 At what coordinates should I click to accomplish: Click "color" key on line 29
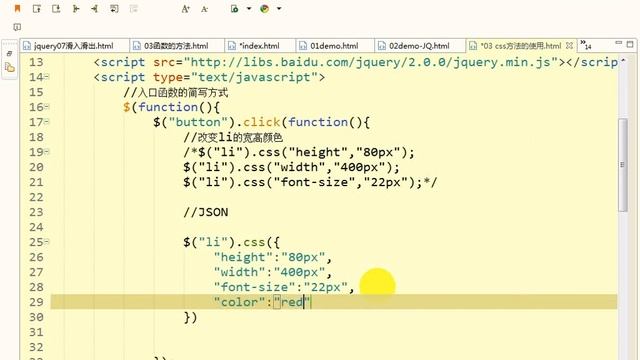[x=240, y=302]
